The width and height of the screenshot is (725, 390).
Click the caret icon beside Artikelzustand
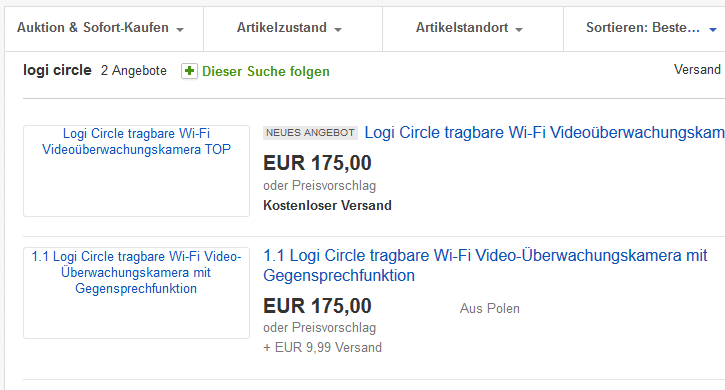(338, 30)
